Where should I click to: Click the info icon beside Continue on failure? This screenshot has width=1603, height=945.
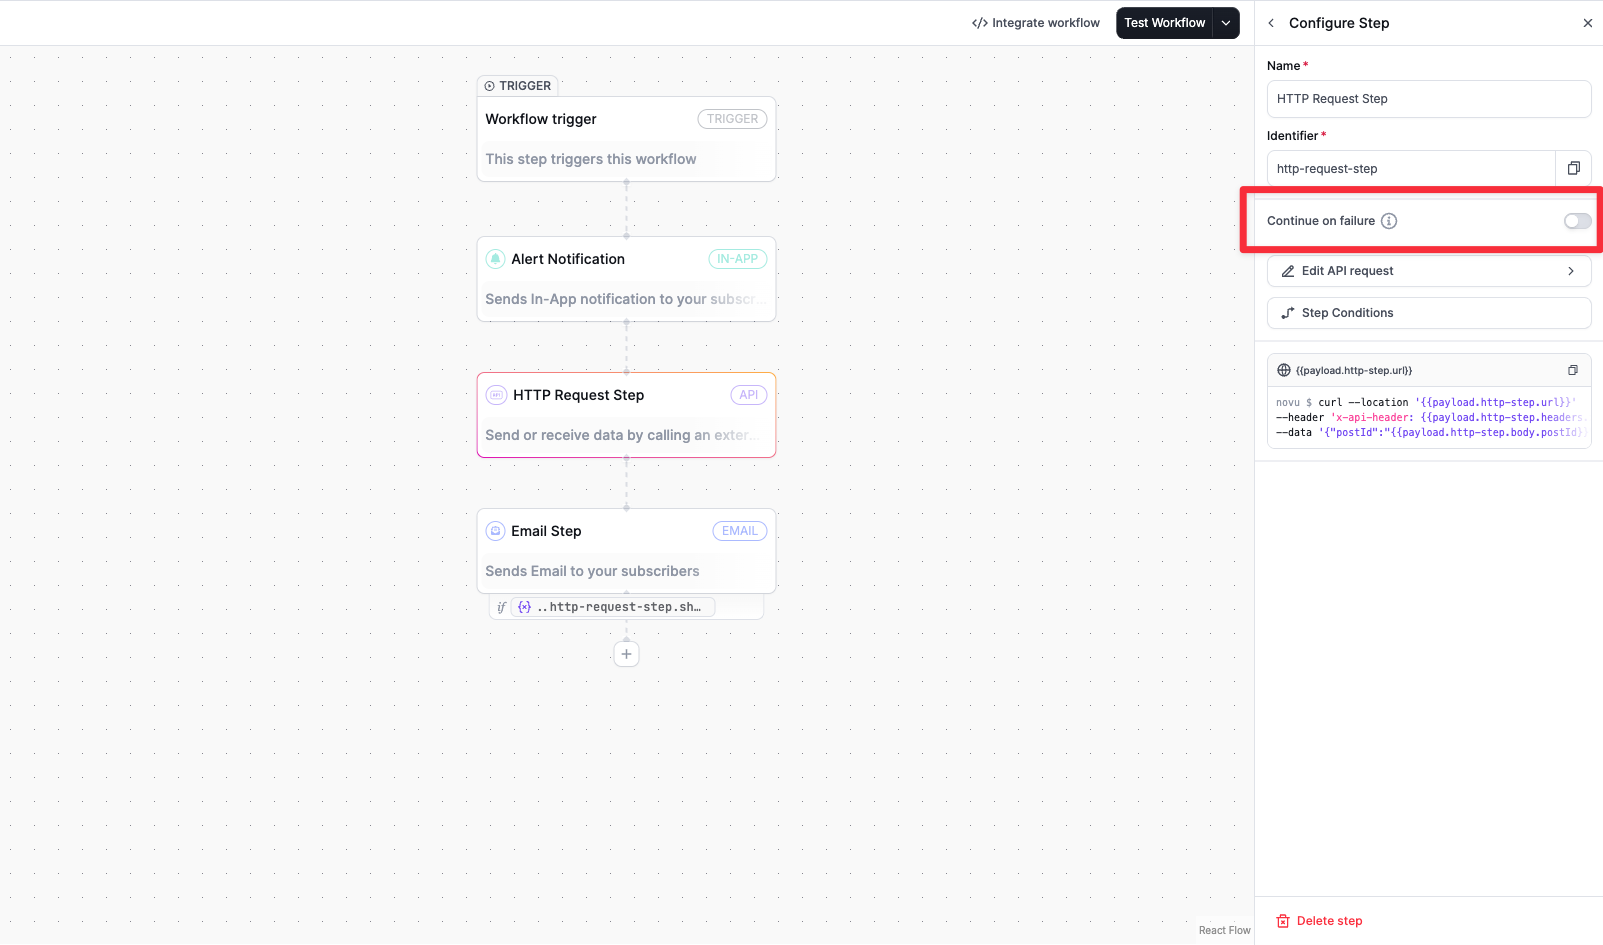(x=1390, y=221)
